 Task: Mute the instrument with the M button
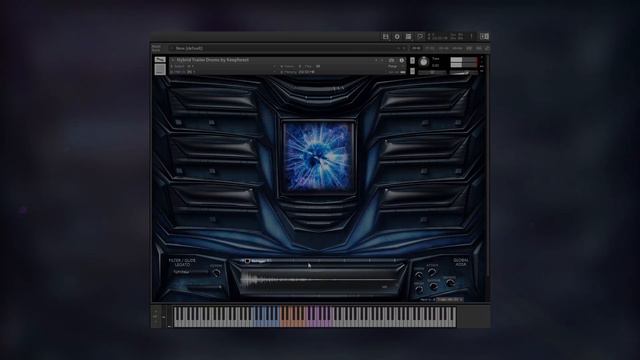tap(412, 71)
